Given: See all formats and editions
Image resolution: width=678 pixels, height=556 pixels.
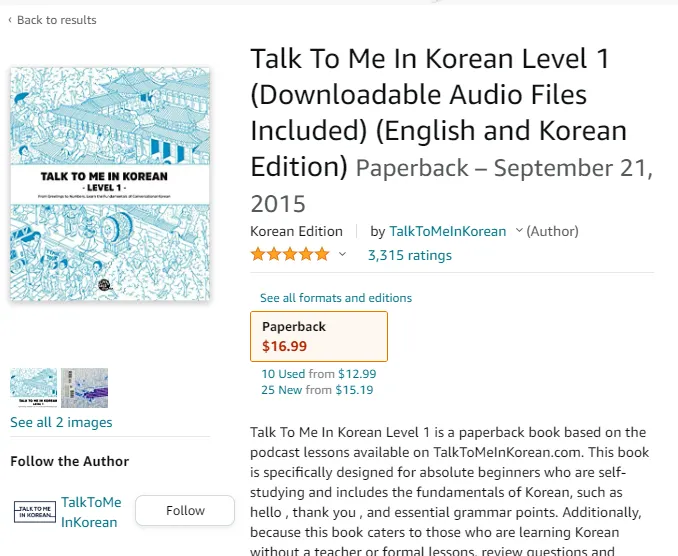Looking at the screenshot, I should point(336,298).
